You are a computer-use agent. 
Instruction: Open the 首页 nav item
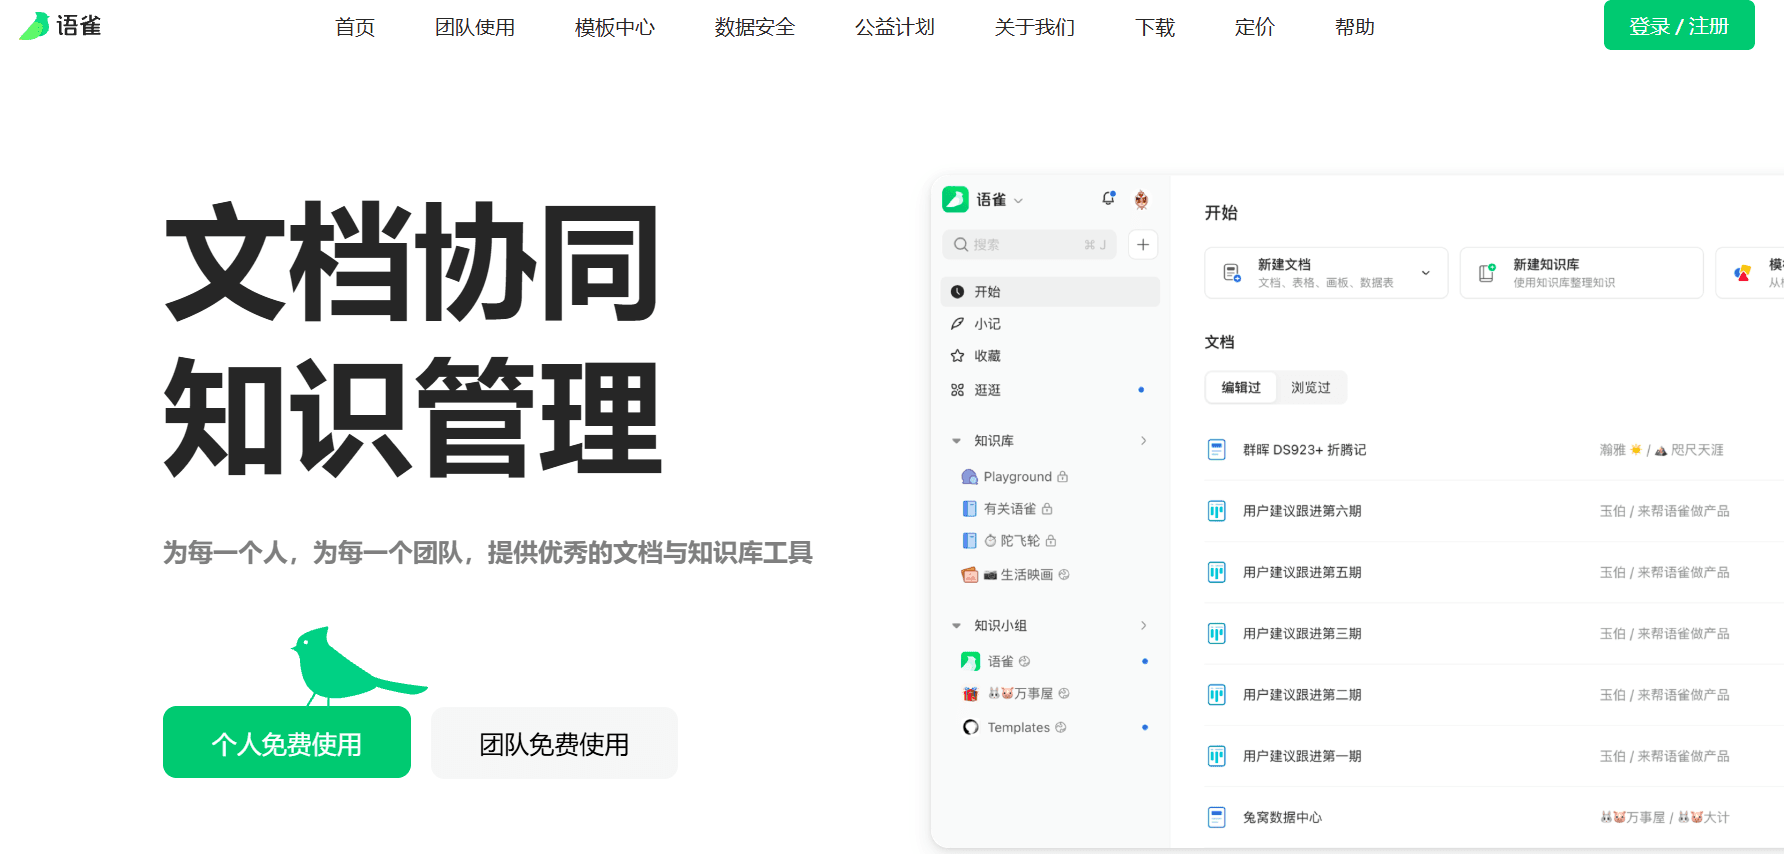(x=355, y=27)
